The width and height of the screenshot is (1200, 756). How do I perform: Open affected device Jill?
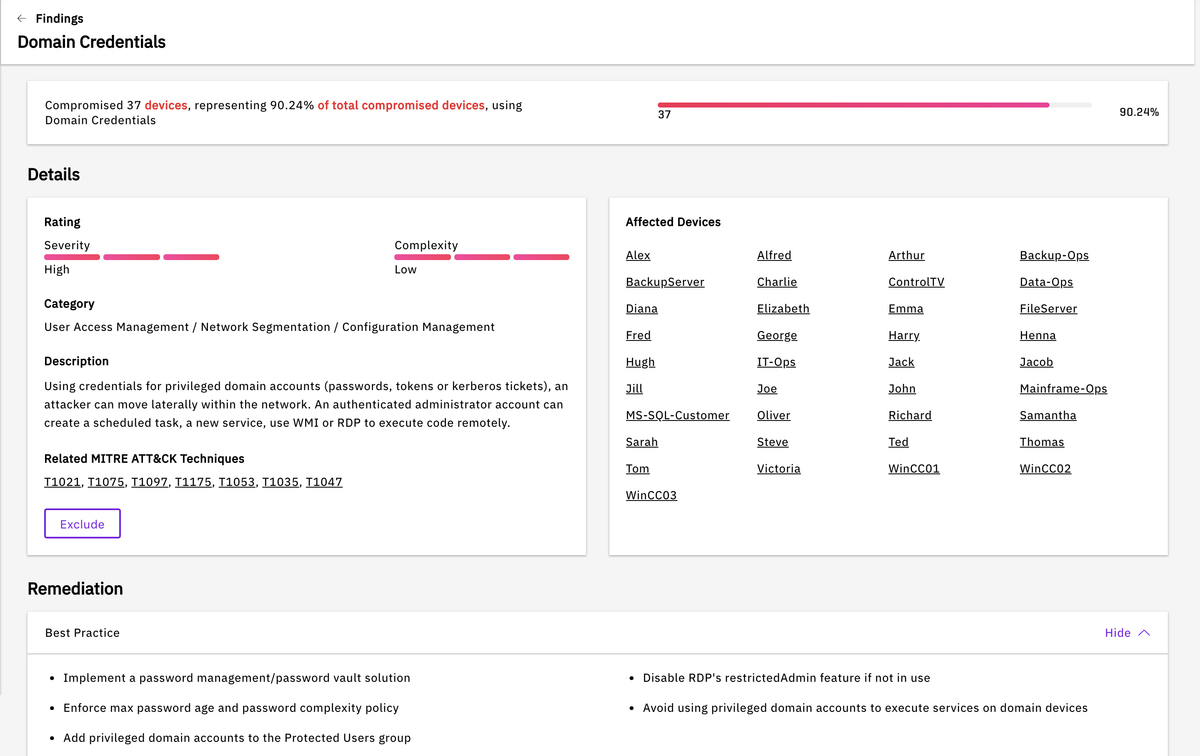point(634,389)
